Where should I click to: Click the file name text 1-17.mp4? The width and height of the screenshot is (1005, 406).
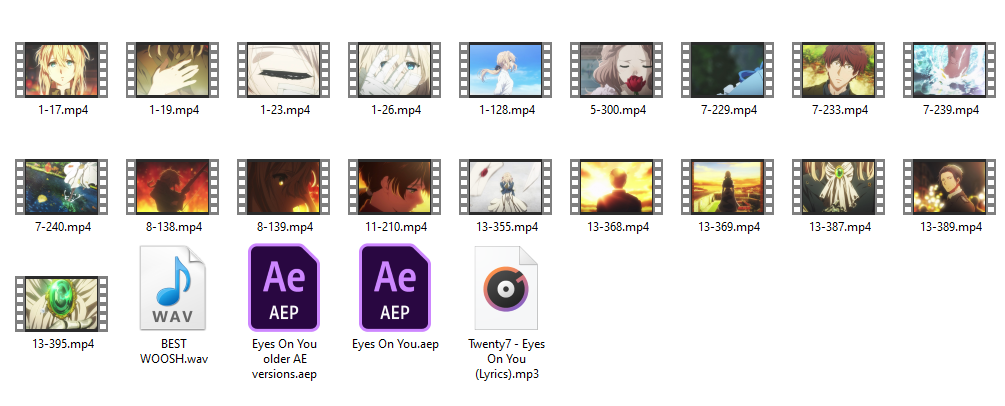pos(63,110)
